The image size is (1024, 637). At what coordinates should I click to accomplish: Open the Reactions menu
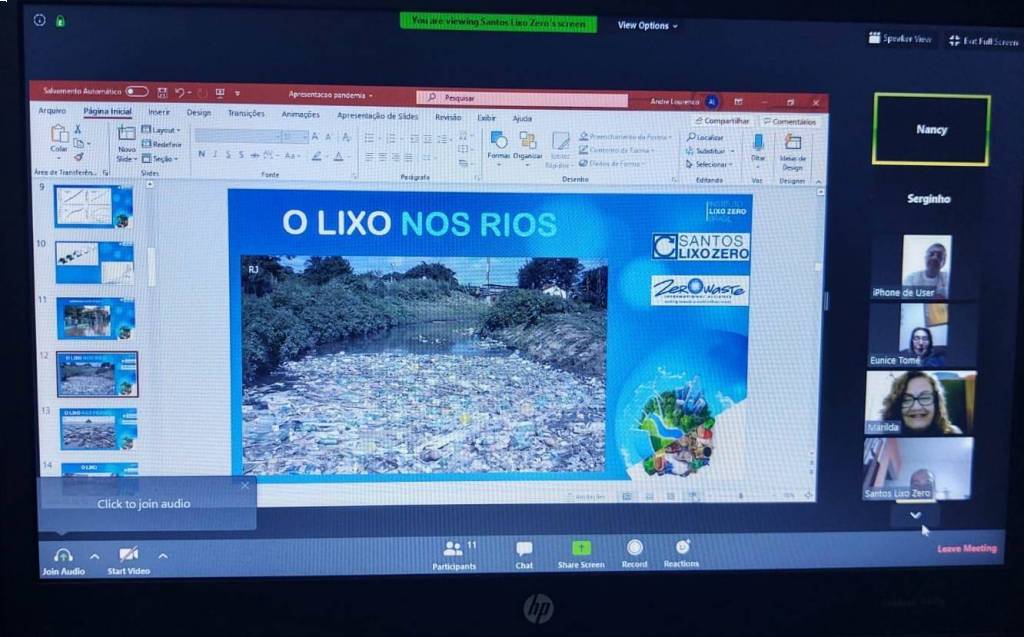coord(682,548)
